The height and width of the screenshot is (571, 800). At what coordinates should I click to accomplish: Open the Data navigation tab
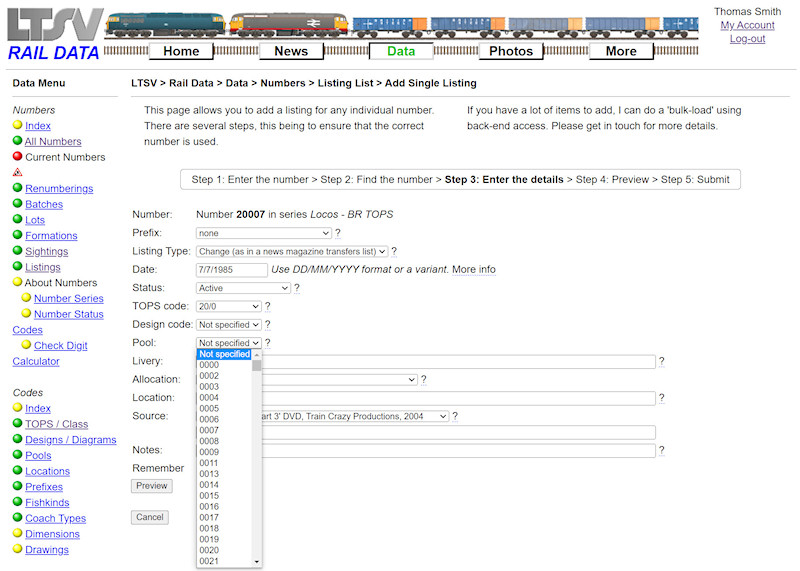pyautogui.click(x=401, y=51)
